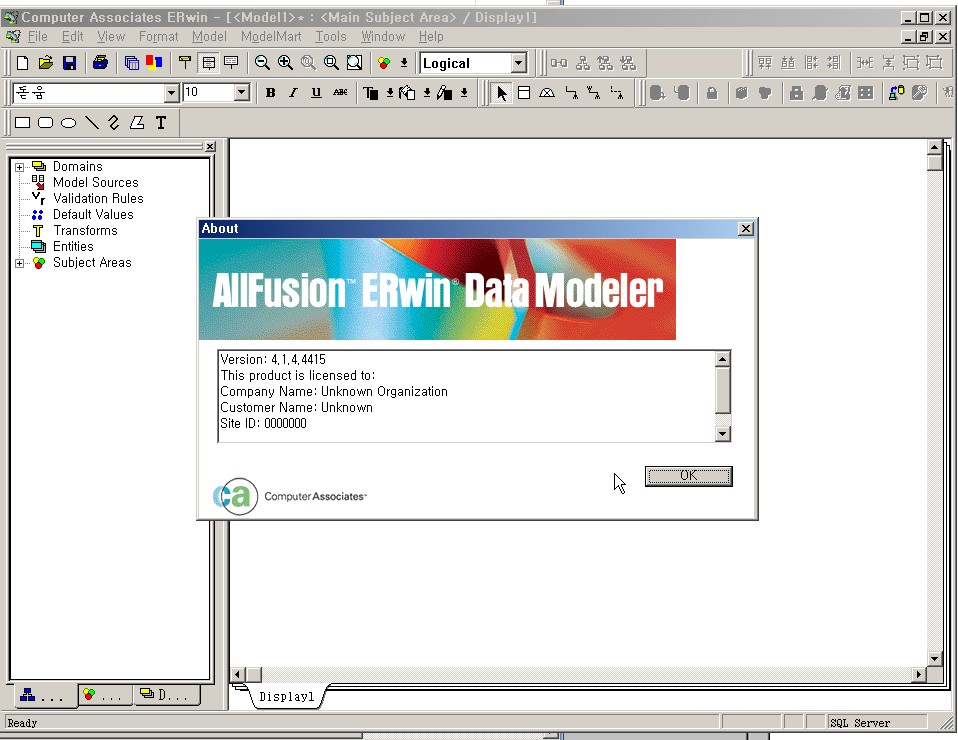Create a new model with the blank page icon
The image size is (958, 740).
[x=23, y=63]
